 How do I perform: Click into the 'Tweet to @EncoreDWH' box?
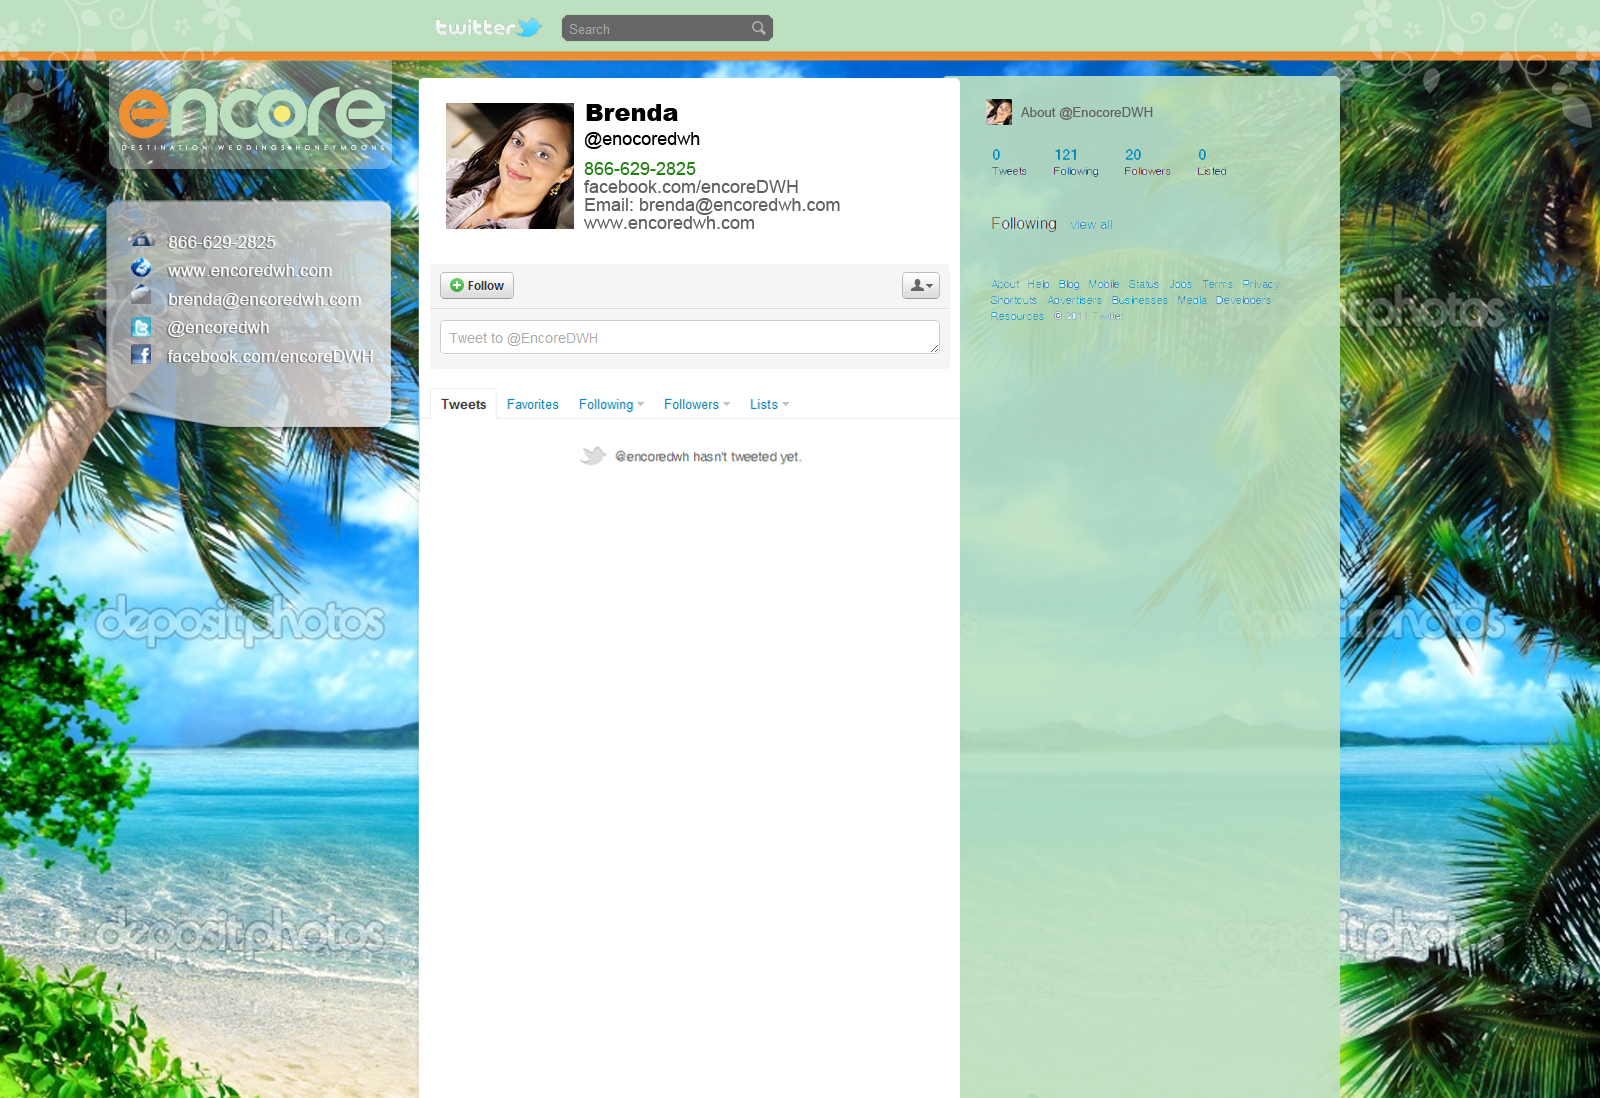689,338
